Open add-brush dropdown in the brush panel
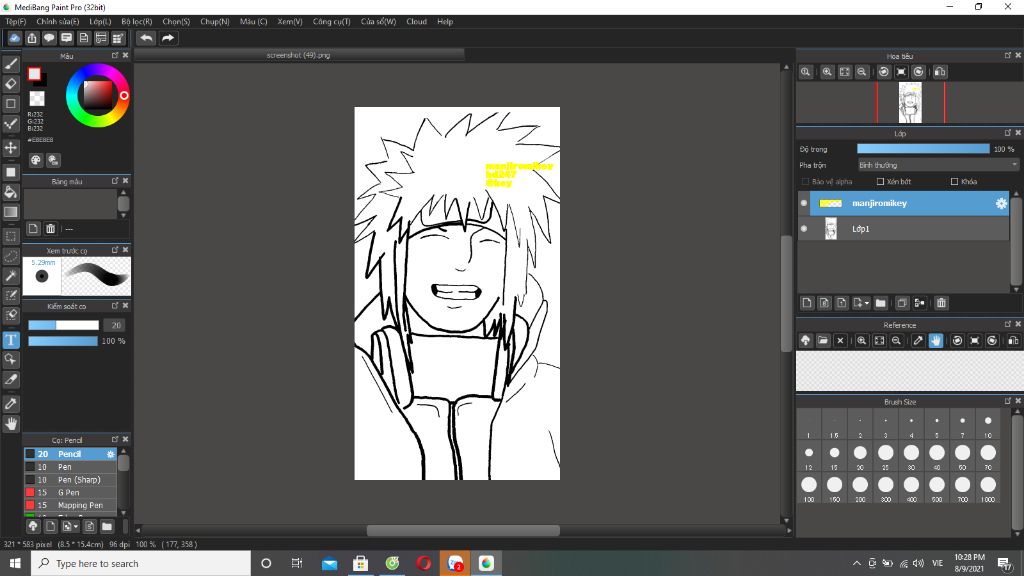This screenshot has height=576, width=1024. [76, 526]
